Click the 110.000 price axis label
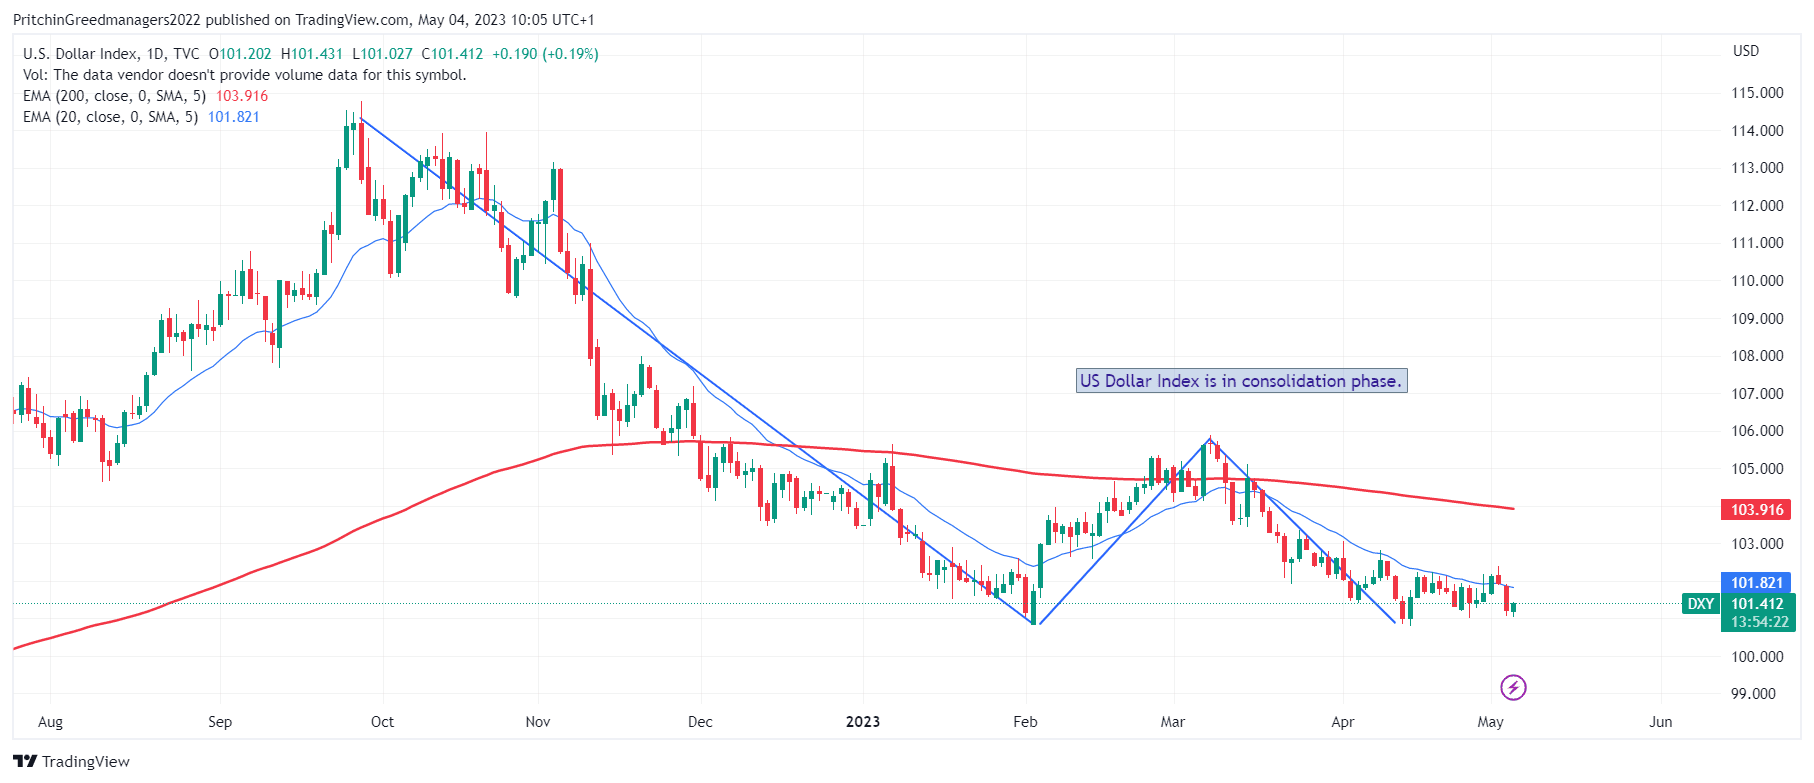 coord(1757,281)
